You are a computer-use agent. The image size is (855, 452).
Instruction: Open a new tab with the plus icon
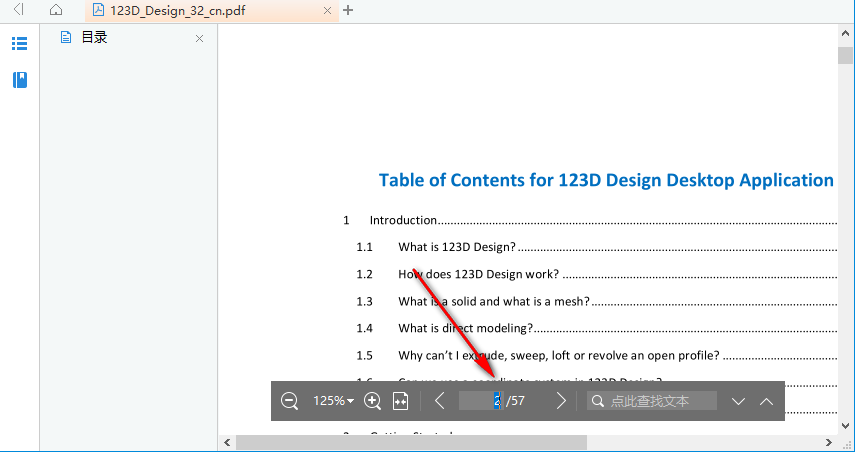[x=348, y=10]
